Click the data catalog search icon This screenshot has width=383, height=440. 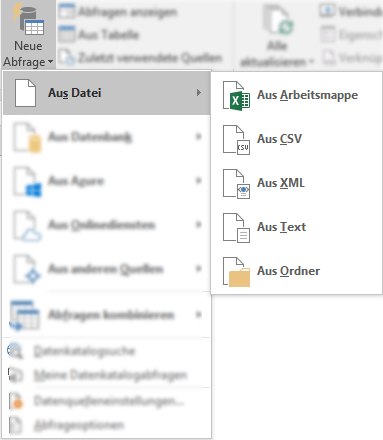[x=15, y=351]
